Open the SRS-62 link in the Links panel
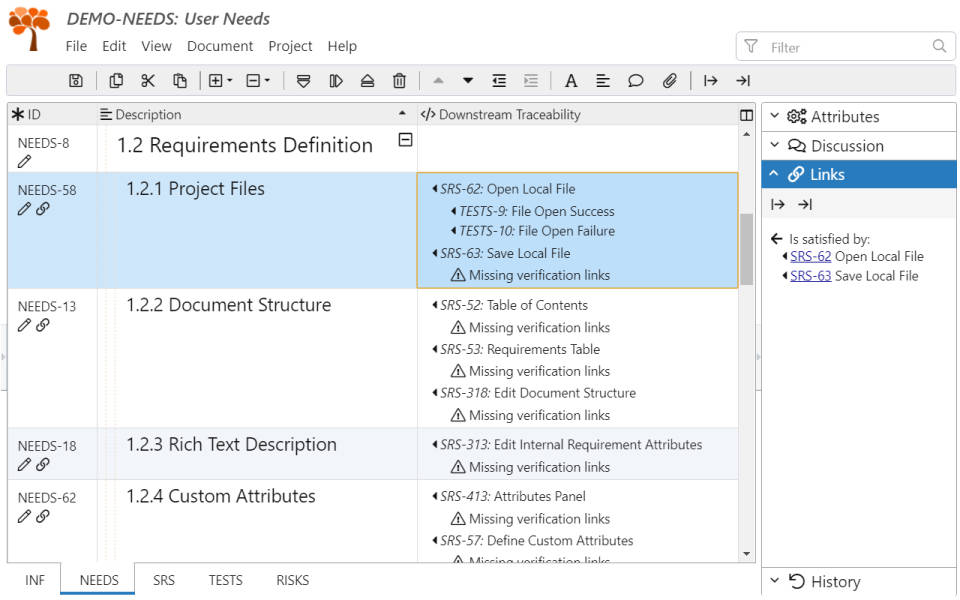The width and height of the screenshot is (960, 600). 810,257
